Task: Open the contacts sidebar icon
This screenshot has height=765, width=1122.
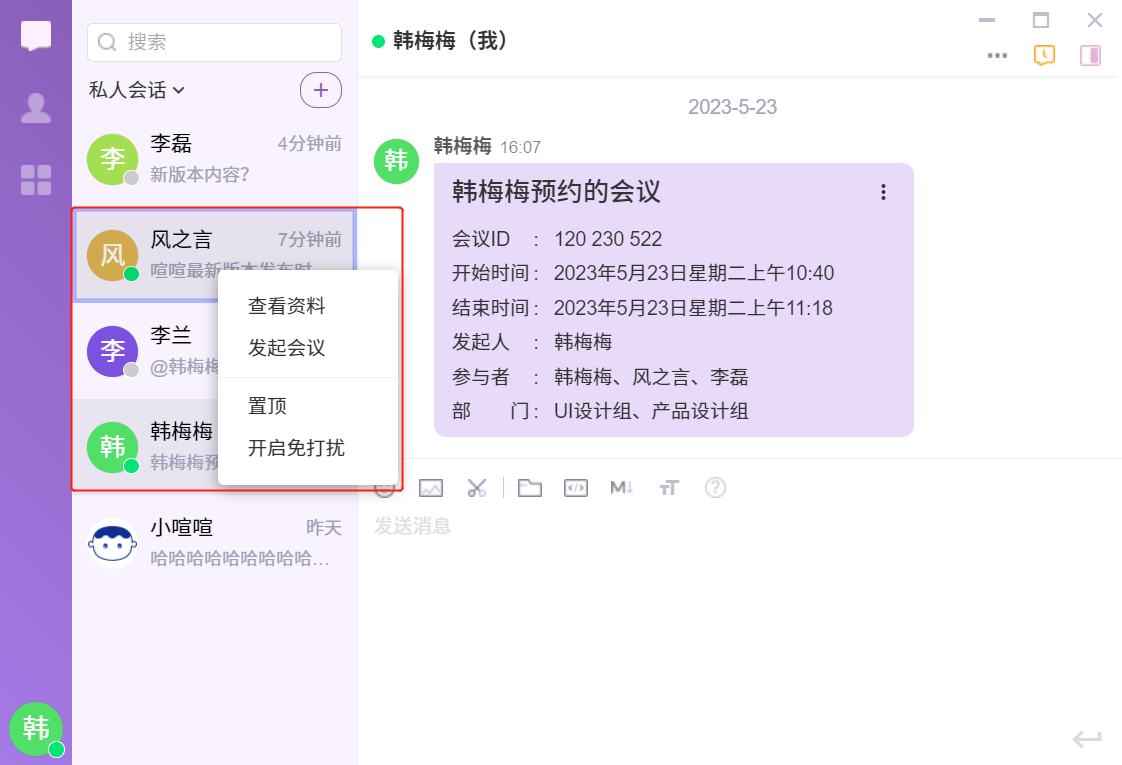Action: coord(36,108)
